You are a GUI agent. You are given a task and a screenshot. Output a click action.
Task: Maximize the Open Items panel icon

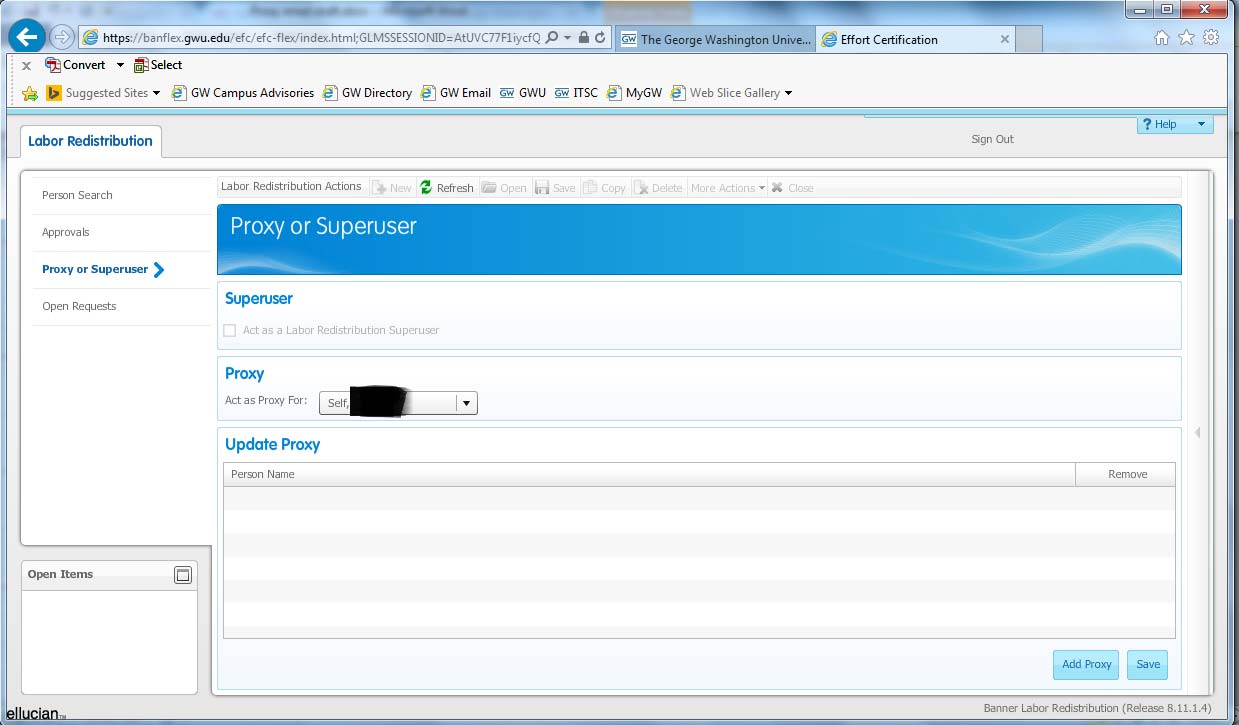[182, 575]
